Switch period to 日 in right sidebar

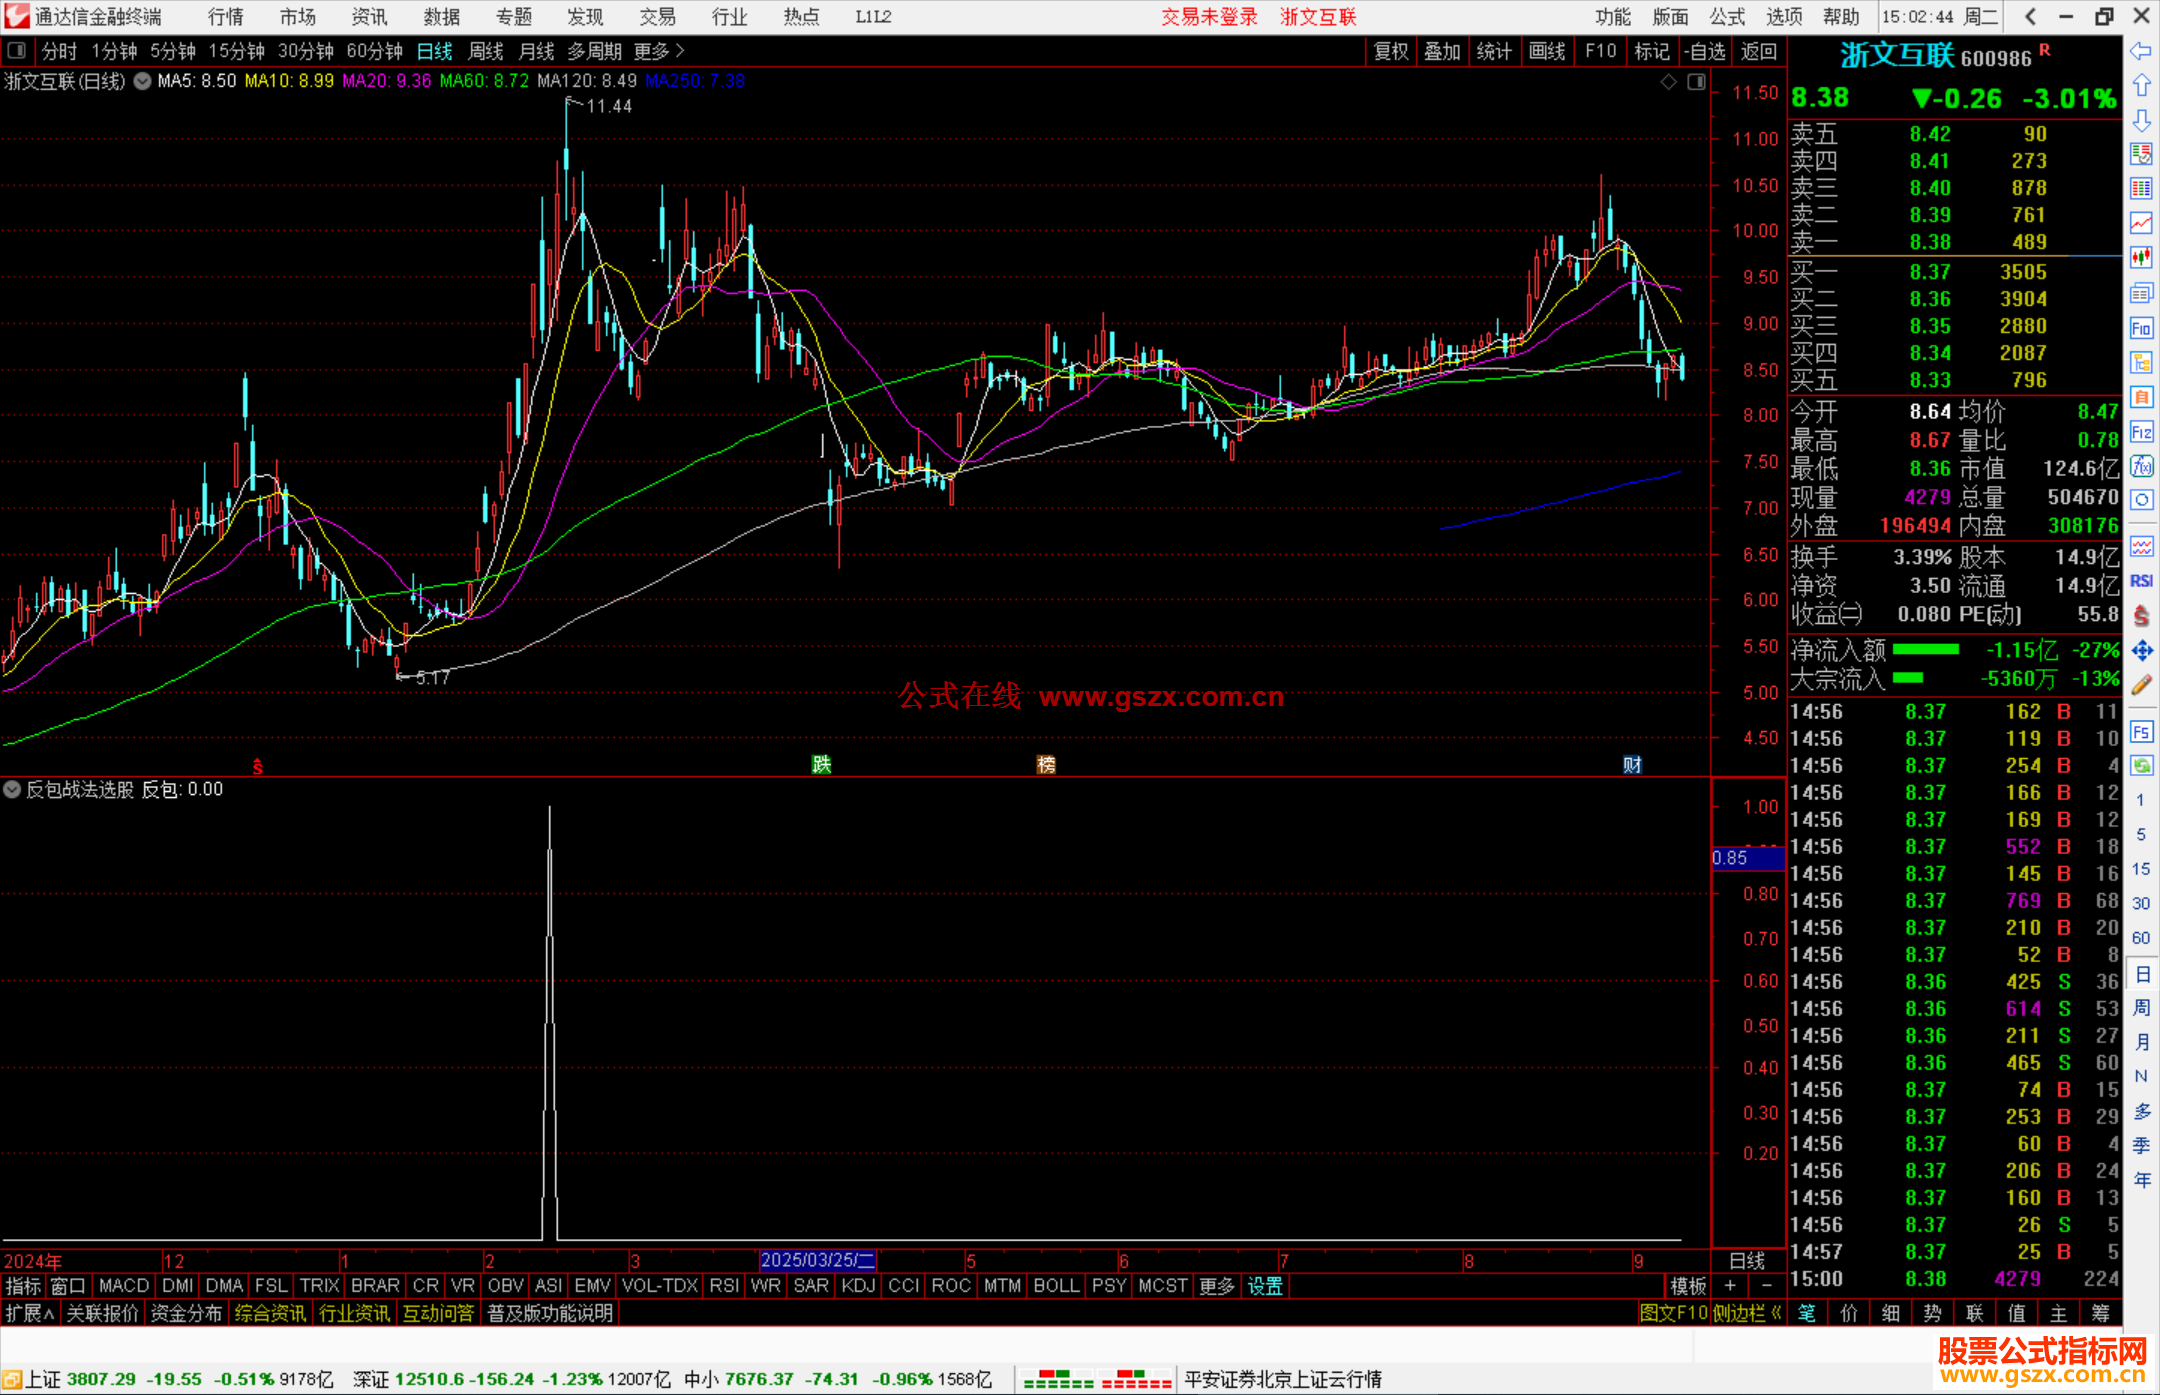click(2141, 974)
